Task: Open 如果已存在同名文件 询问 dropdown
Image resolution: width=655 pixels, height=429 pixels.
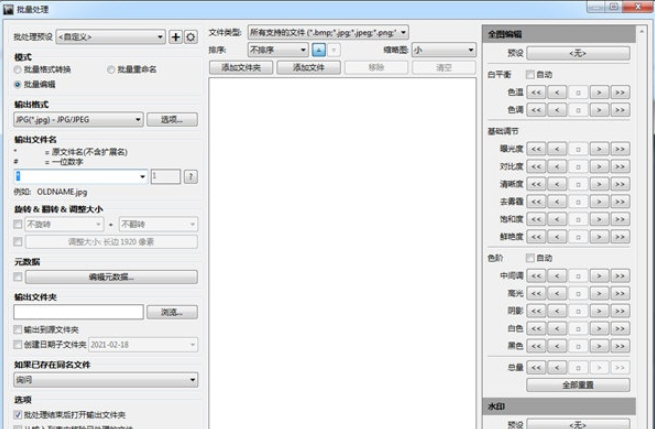Action: point(106,380)
